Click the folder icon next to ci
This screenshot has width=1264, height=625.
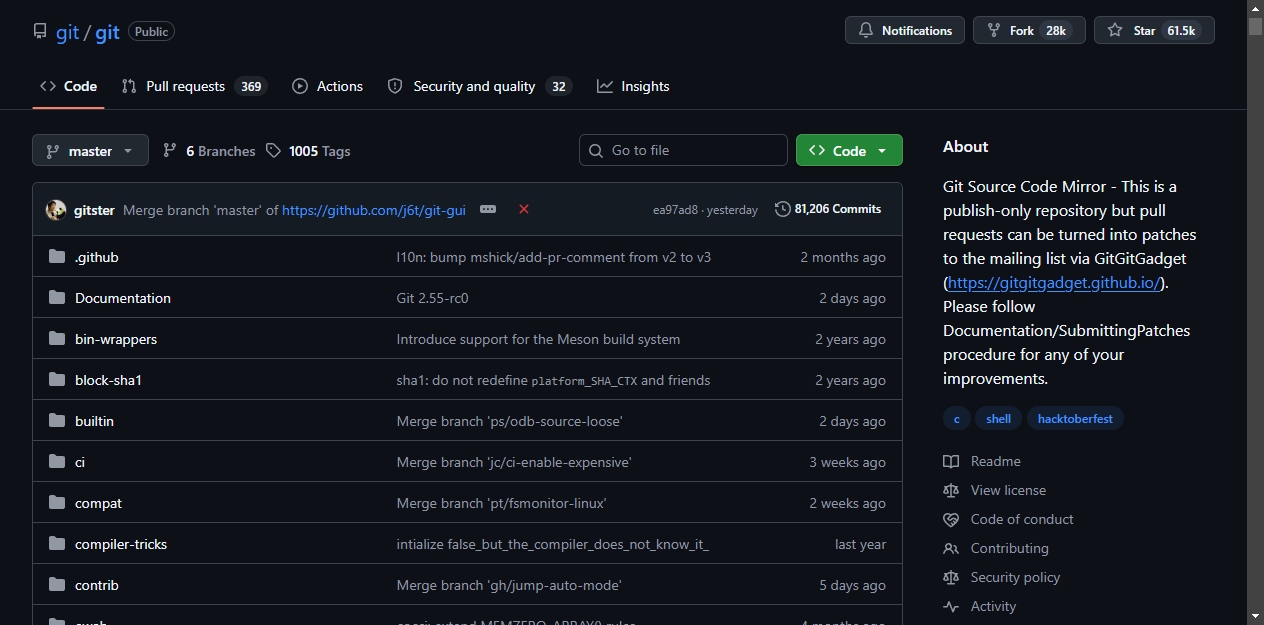[57, 462]
